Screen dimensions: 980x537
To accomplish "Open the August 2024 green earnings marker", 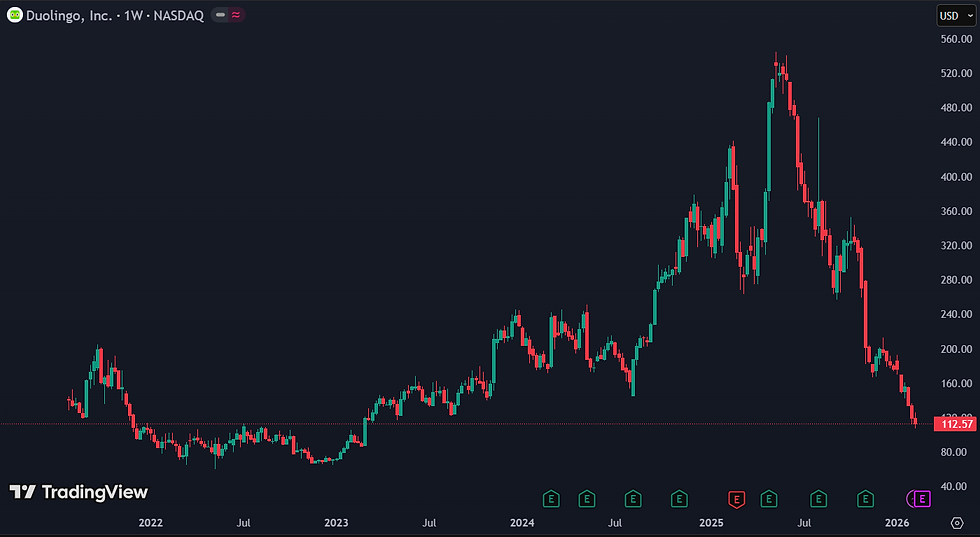I will (x=633, y=499).
